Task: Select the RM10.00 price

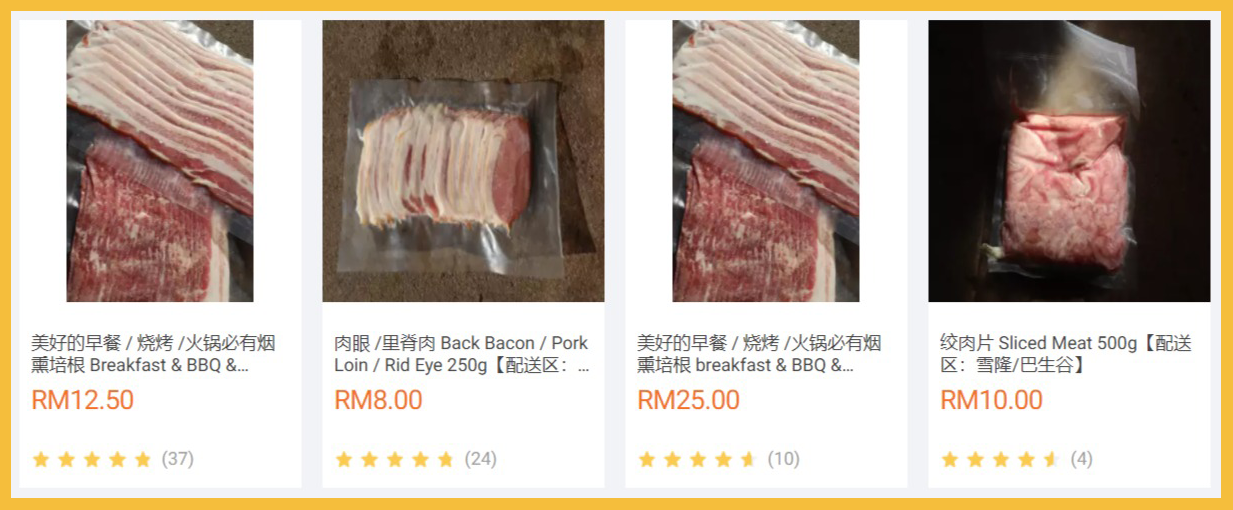Action: coord(991,400)
